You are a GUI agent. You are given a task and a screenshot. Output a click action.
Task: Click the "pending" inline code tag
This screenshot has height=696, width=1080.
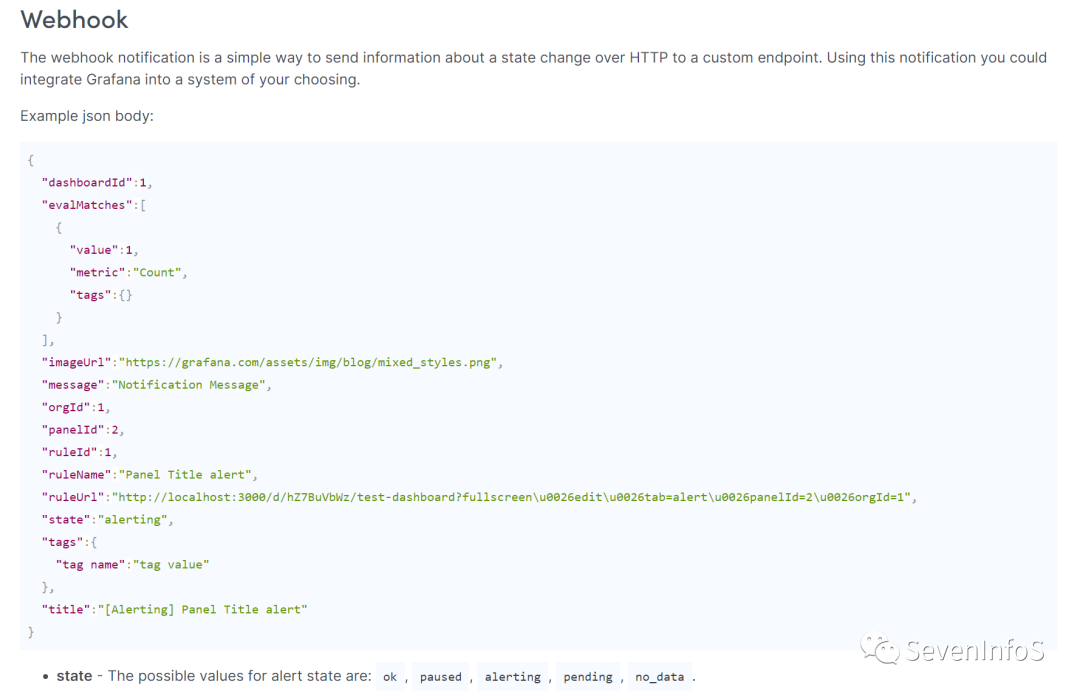(588, 677)
